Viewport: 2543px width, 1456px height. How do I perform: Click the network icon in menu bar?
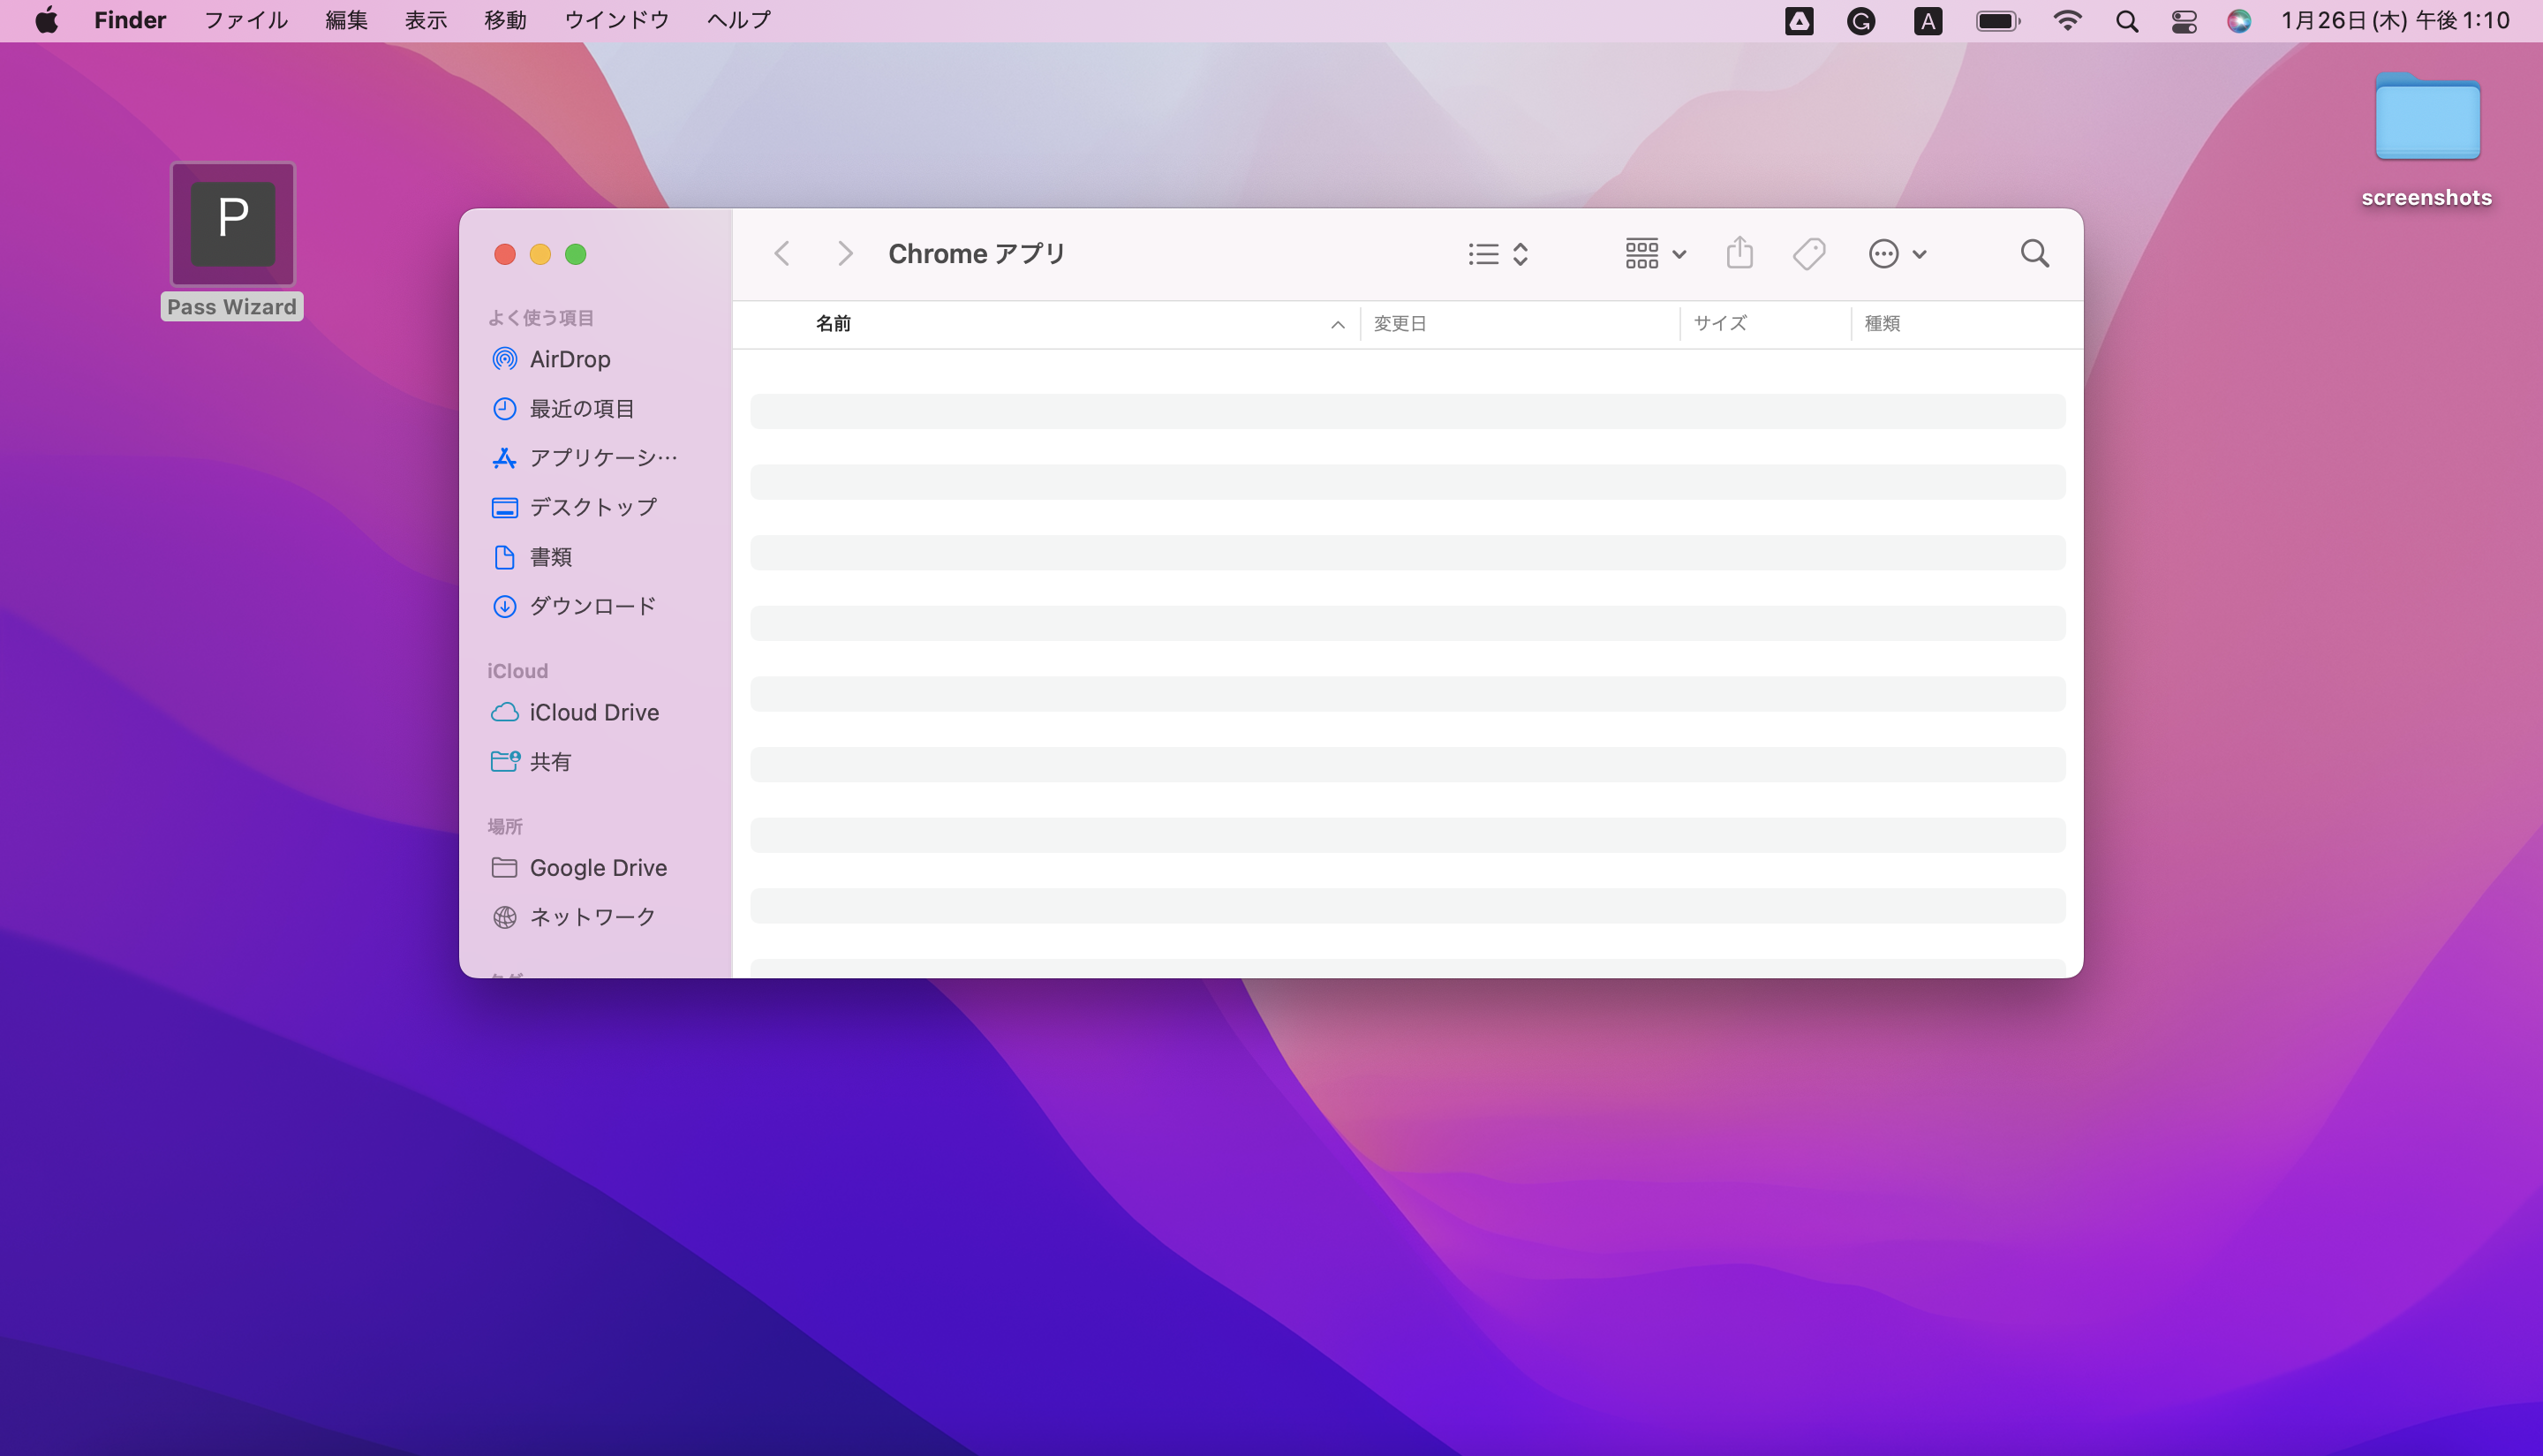[2066, 19]
